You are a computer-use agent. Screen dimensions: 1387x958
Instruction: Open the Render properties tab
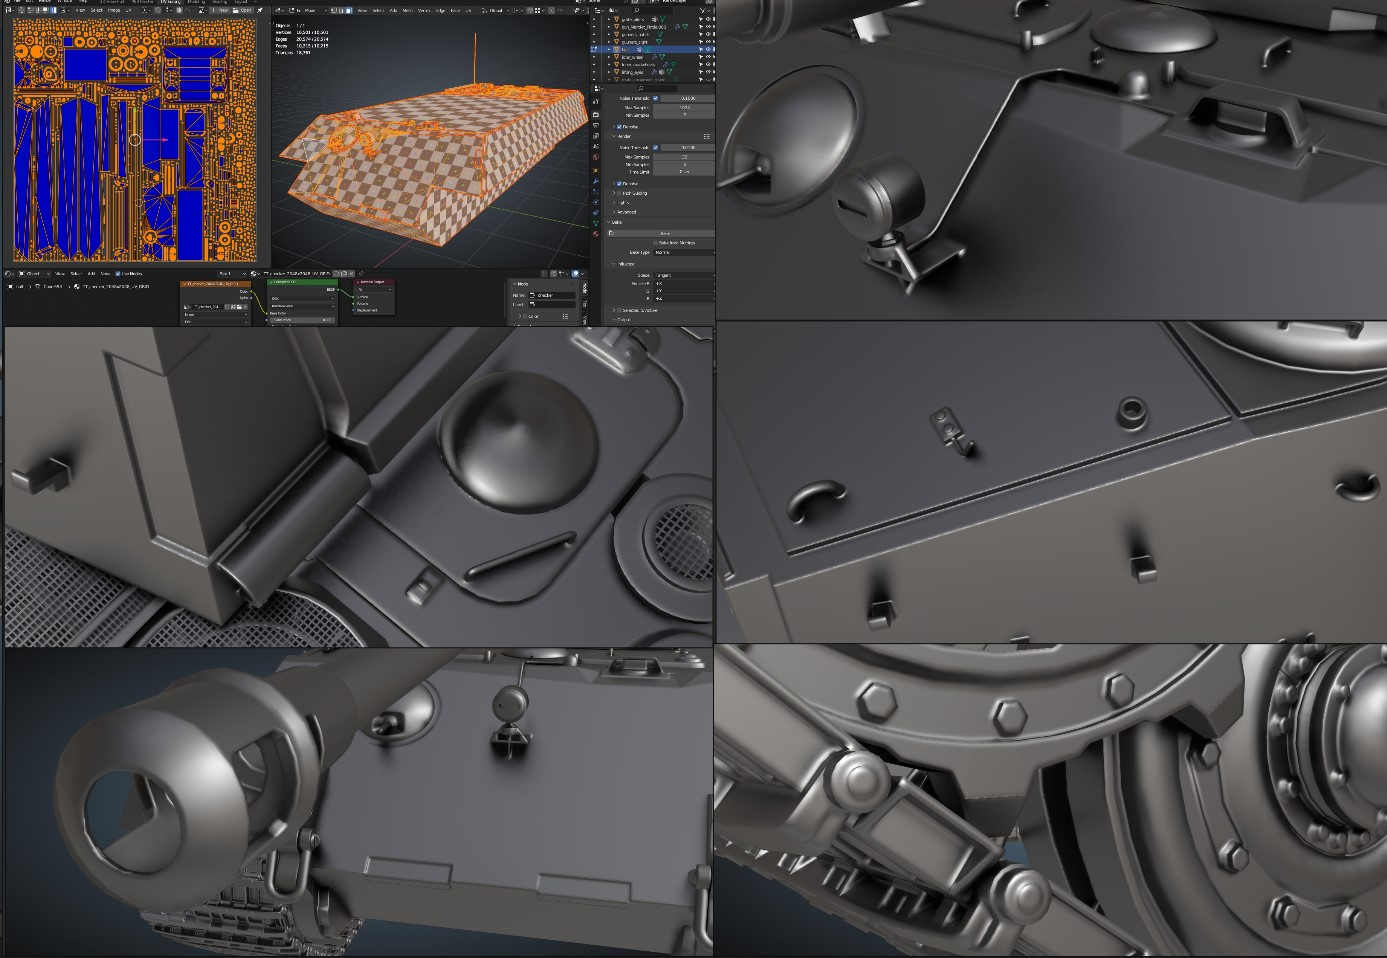pos(596,114)
